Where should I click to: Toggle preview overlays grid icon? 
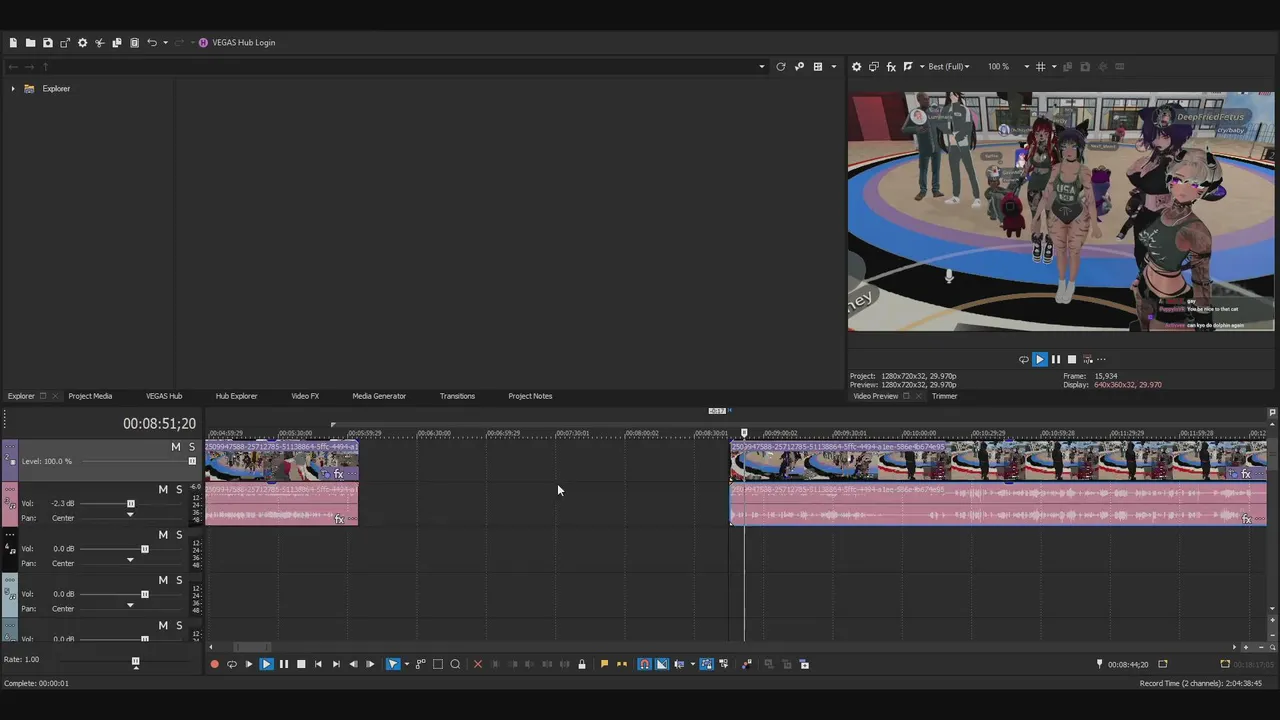point(1041,67)
